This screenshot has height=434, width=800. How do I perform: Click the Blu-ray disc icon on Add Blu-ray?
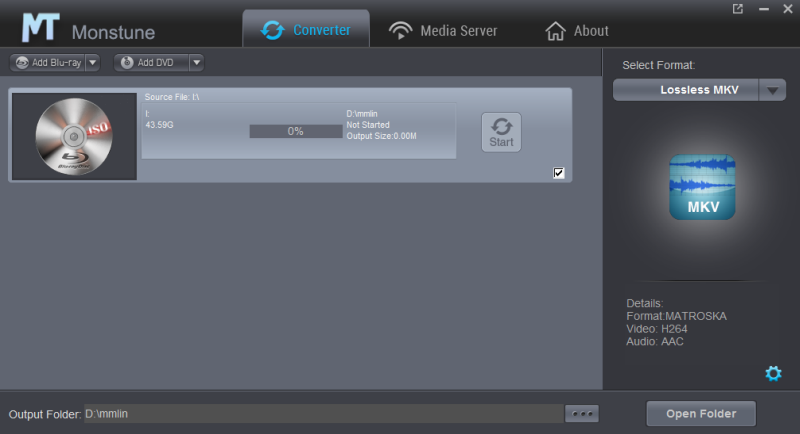coord(21,63)
